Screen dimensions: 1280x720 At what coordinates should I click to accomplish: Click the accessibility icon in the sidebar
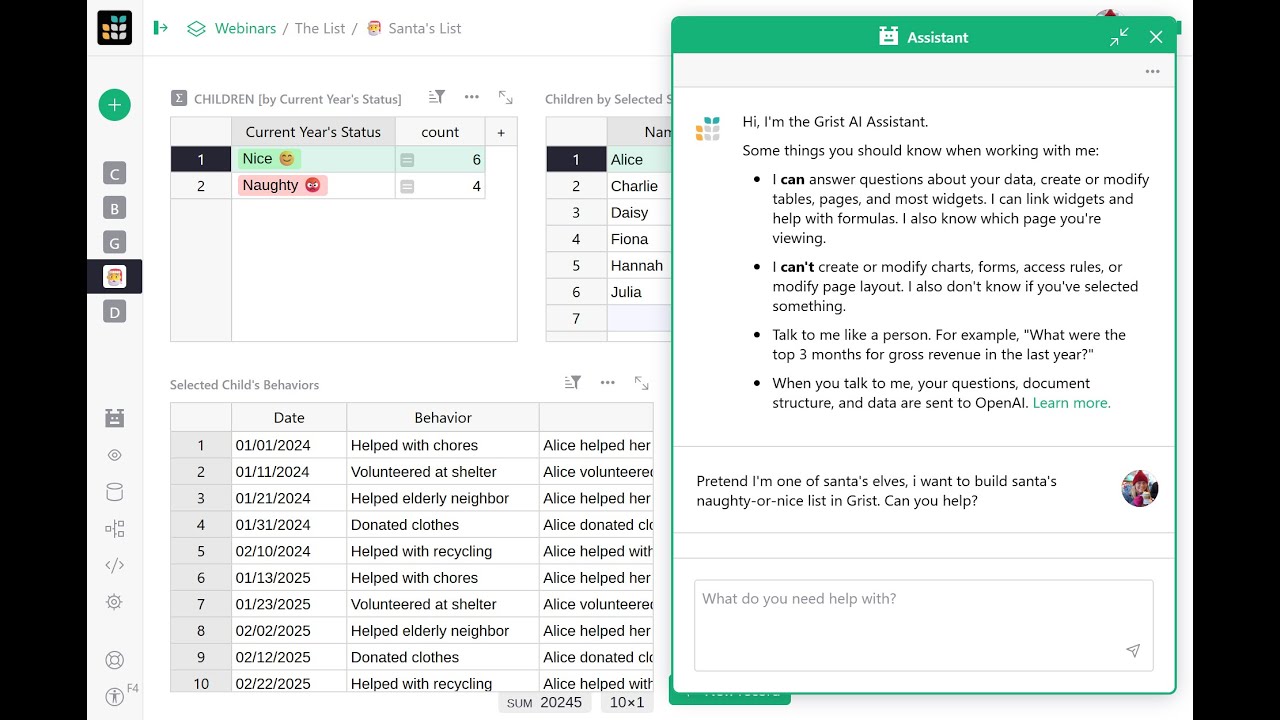(114, 696)
